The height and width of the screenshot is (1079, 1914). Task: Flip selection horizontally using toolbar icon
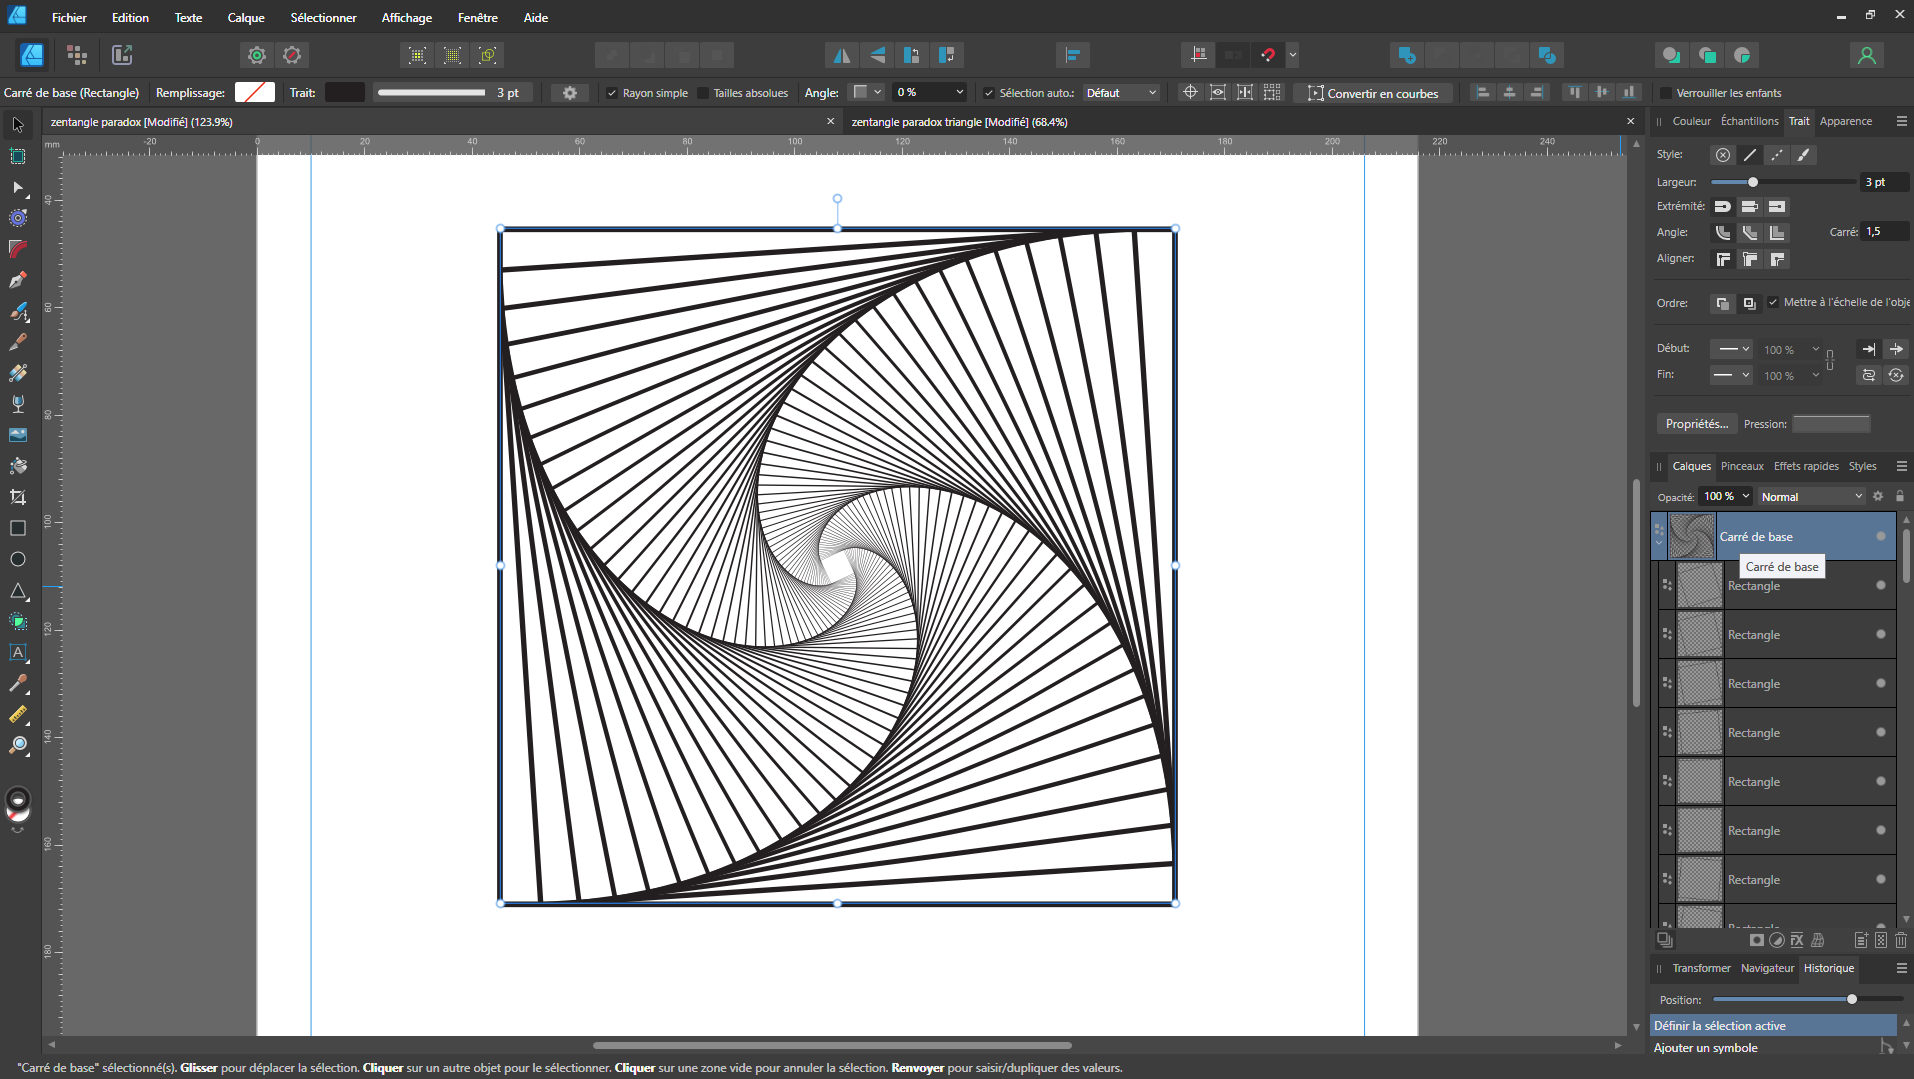[842, 55]
